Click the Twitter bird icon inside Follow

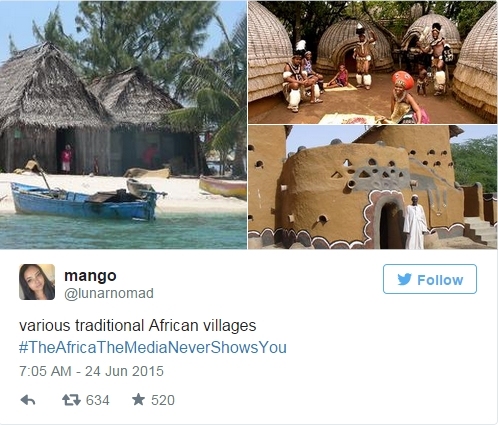[x=405, y=280]
